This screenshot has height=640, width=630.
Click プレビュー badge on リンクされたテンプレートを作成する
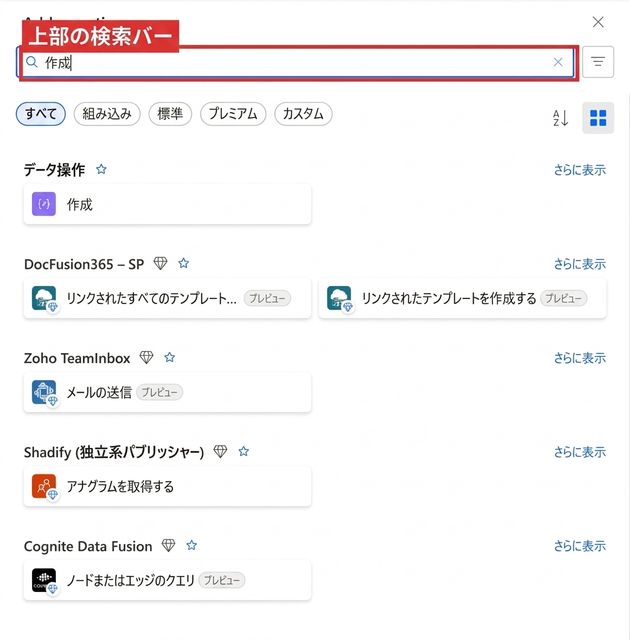pos(563,298)
